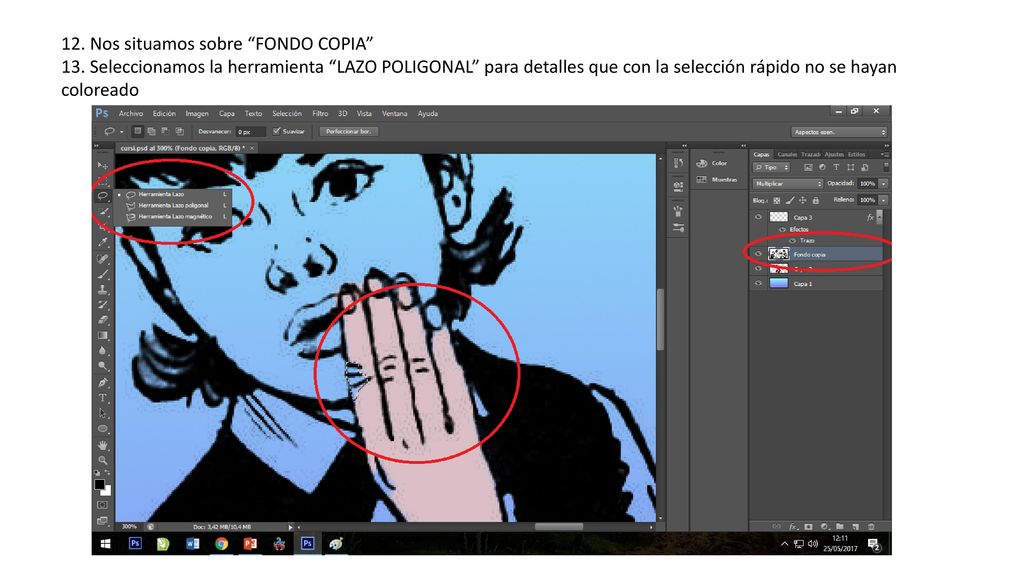1024x576 pixels.
Task: Select the Spot Healing Brush tool
Action: (x=103, y=259)
